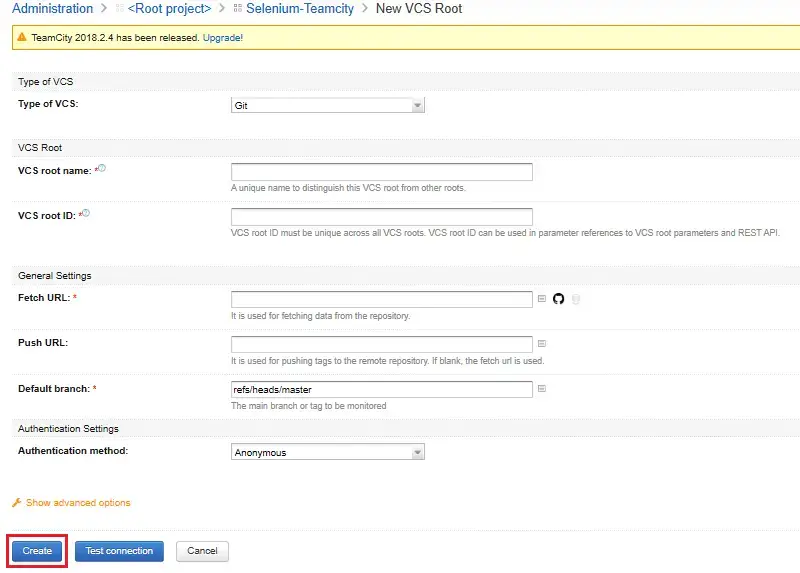
Task: Click the 'The main branch or tag to be monitored' hint
Action: click(x=309, y=406)
